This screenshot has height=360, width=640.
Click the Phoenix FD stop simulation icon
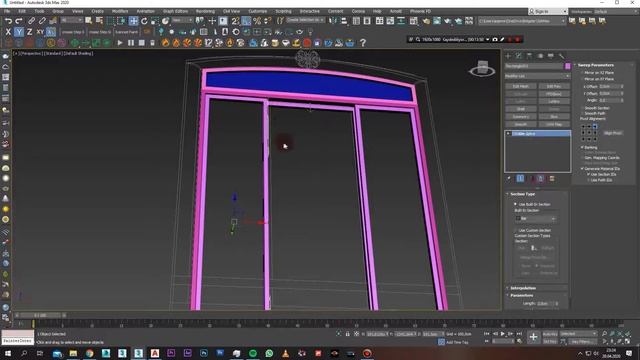tap(142, 42)
